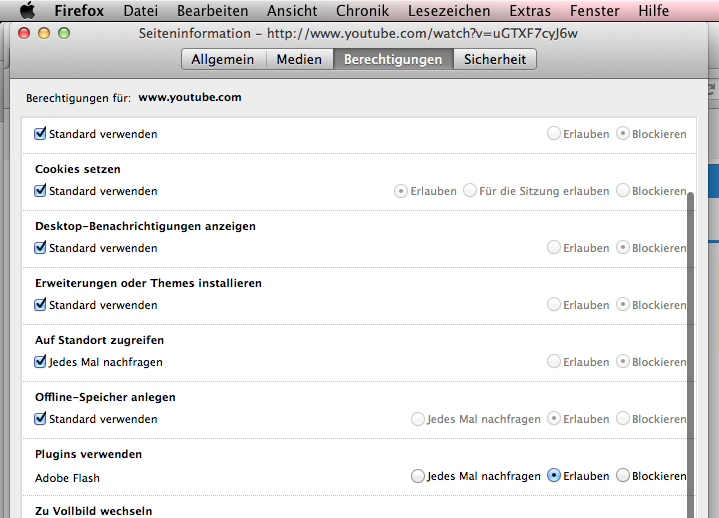Uncheck Jedes Mal nachfragen for Standort
The width and height of the screenshot is (719, 518).
click(x=41, y=362)
